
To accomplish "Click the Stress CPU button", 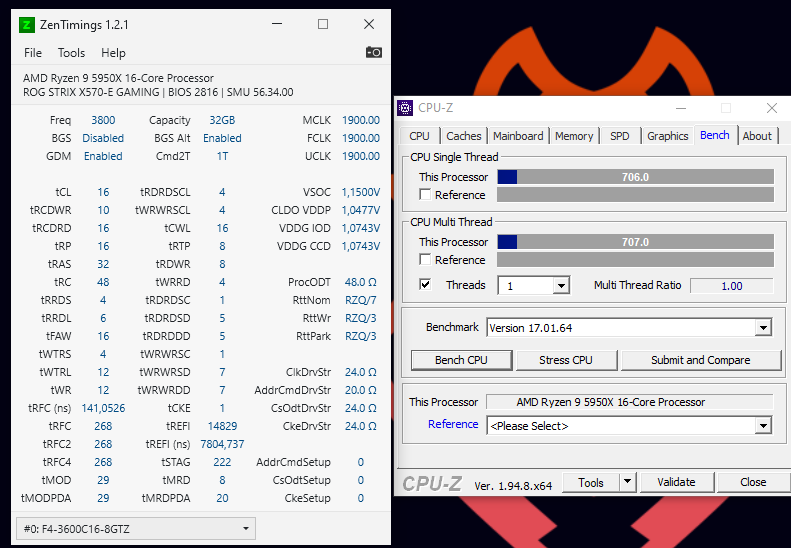I will coord(566,360).
